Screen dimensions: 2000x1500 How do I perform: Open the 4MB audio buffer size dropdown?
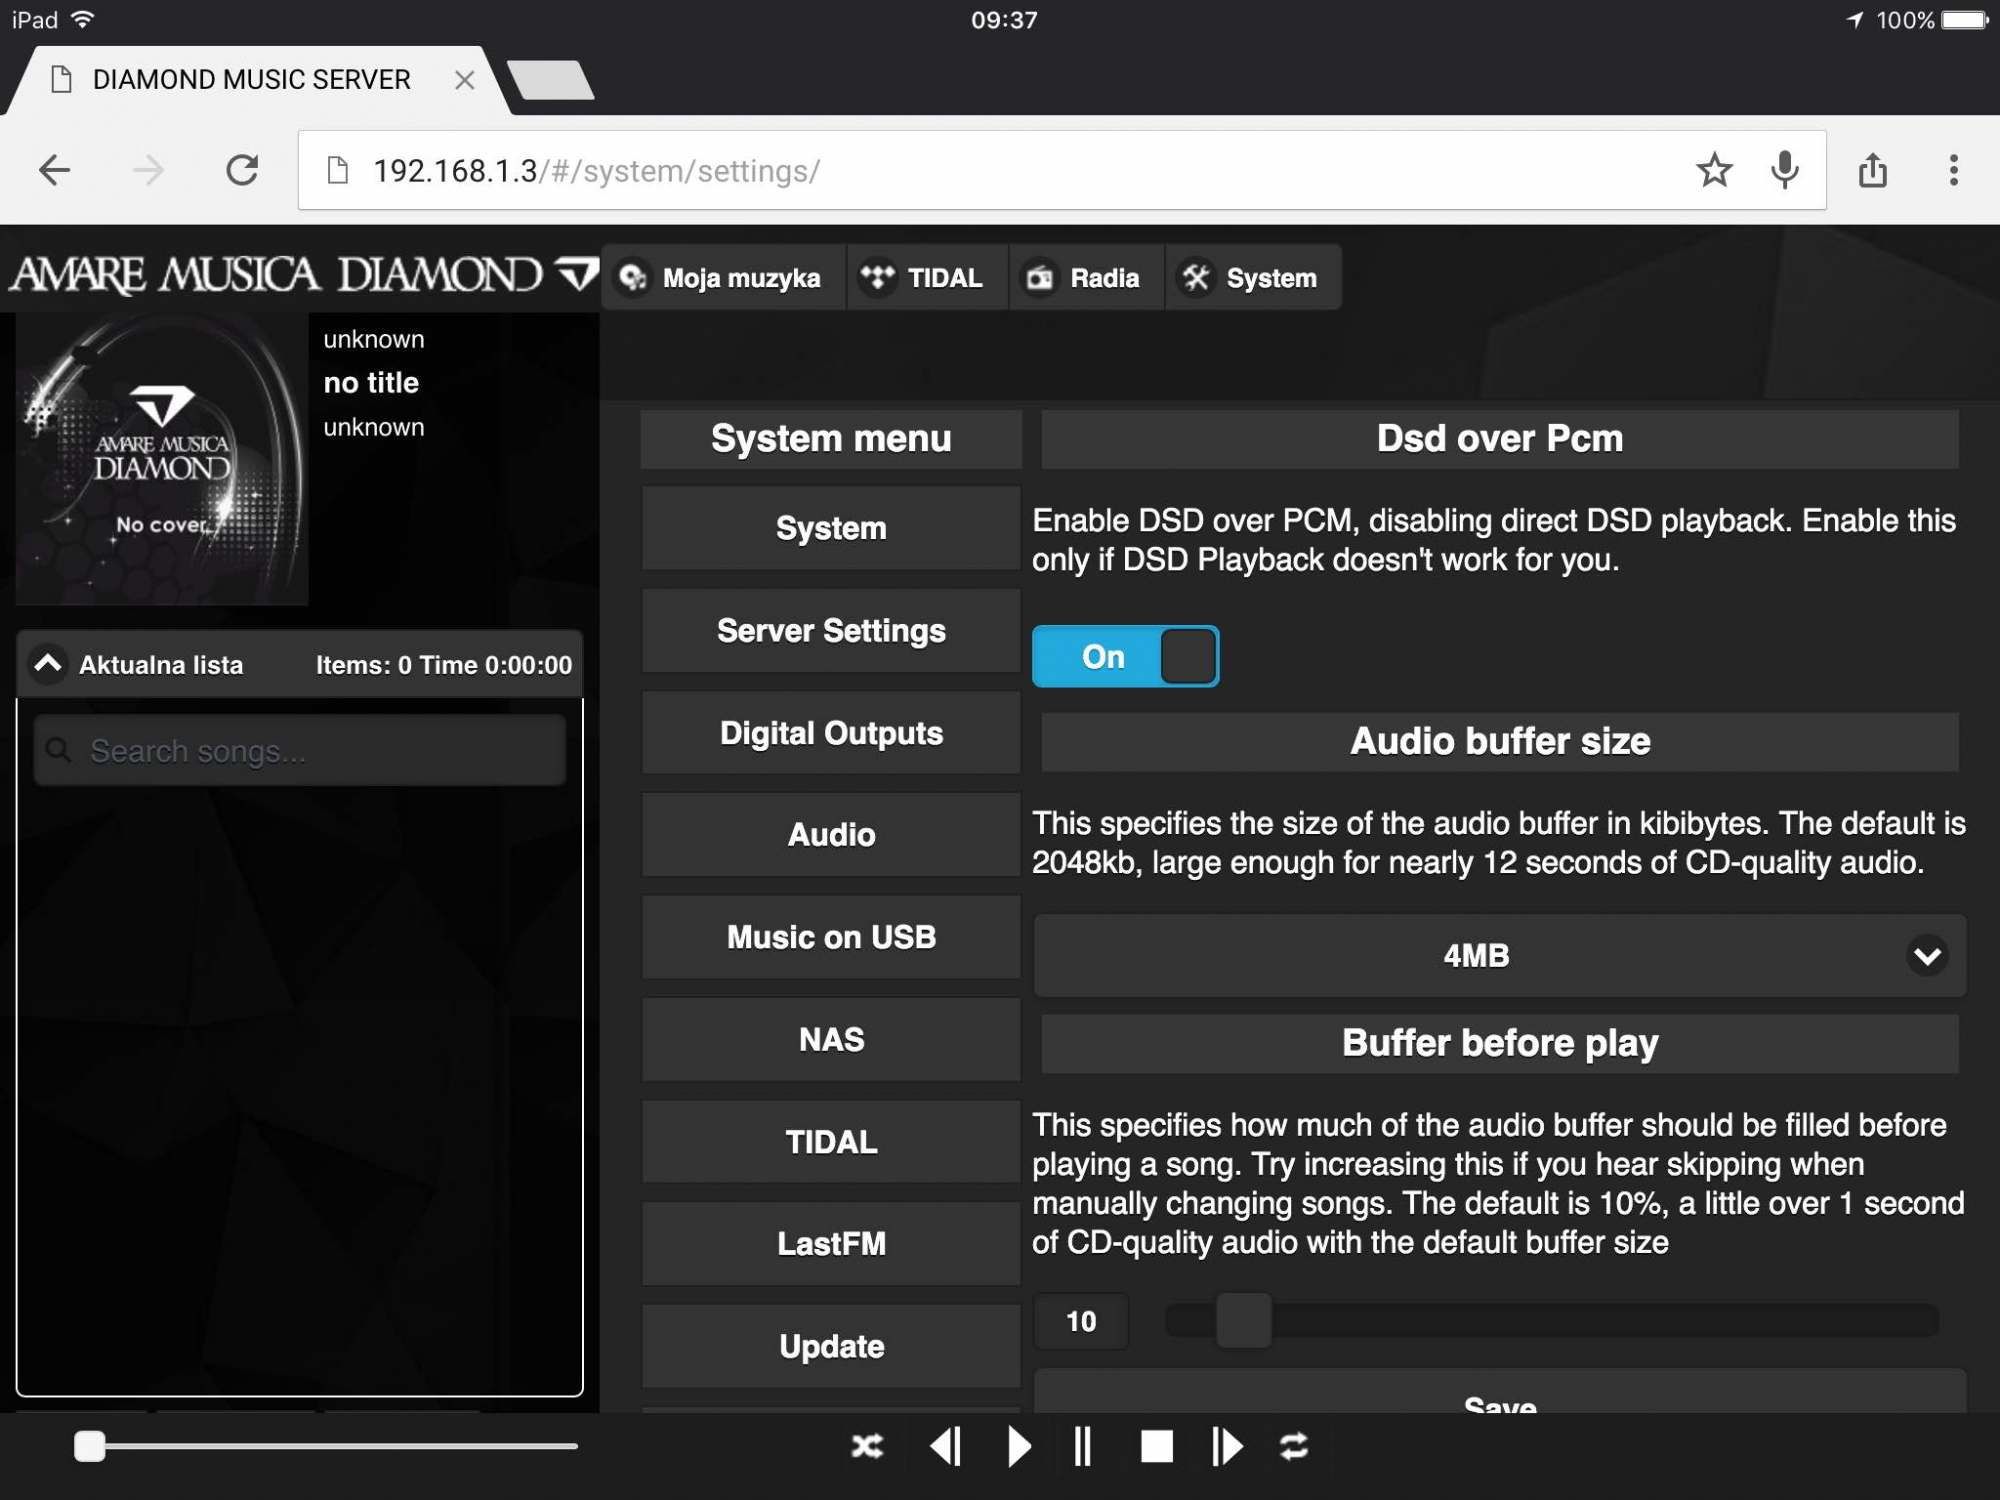(1499, 955)
